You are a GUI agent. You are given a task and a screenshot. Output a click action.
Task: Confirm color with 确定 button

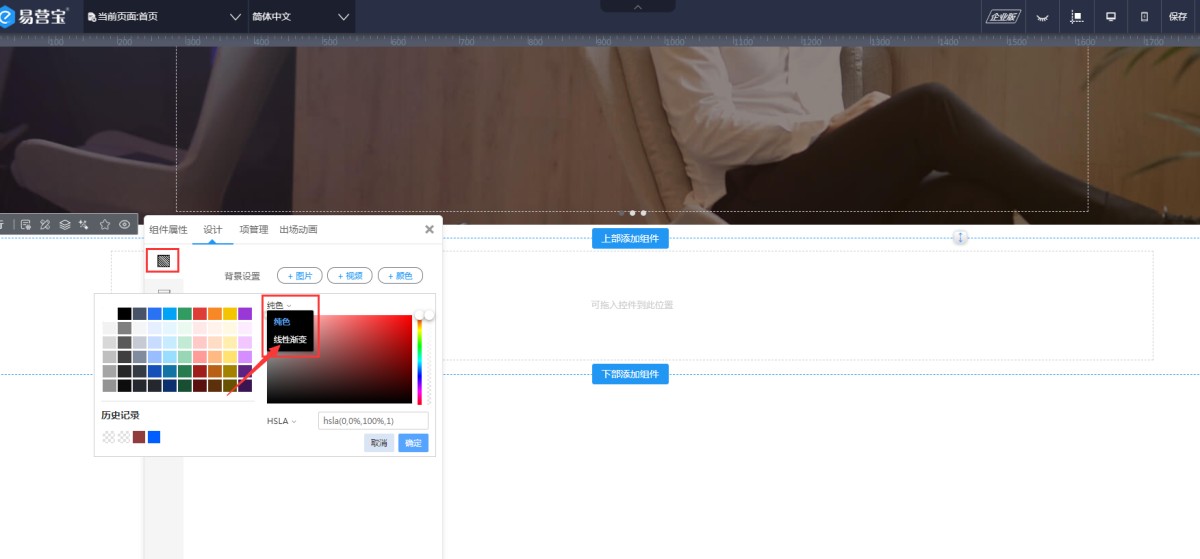pyautogui.click(x=413, y=443)
